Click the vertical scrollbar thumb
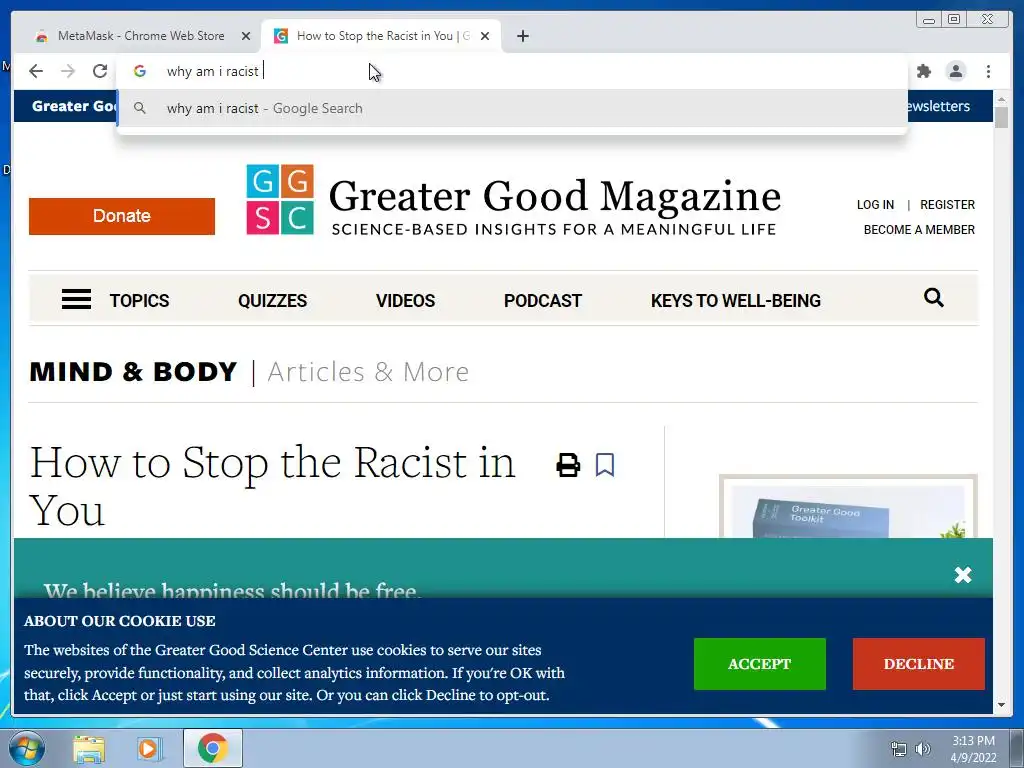The image size is (1024, 768). 1001,117
